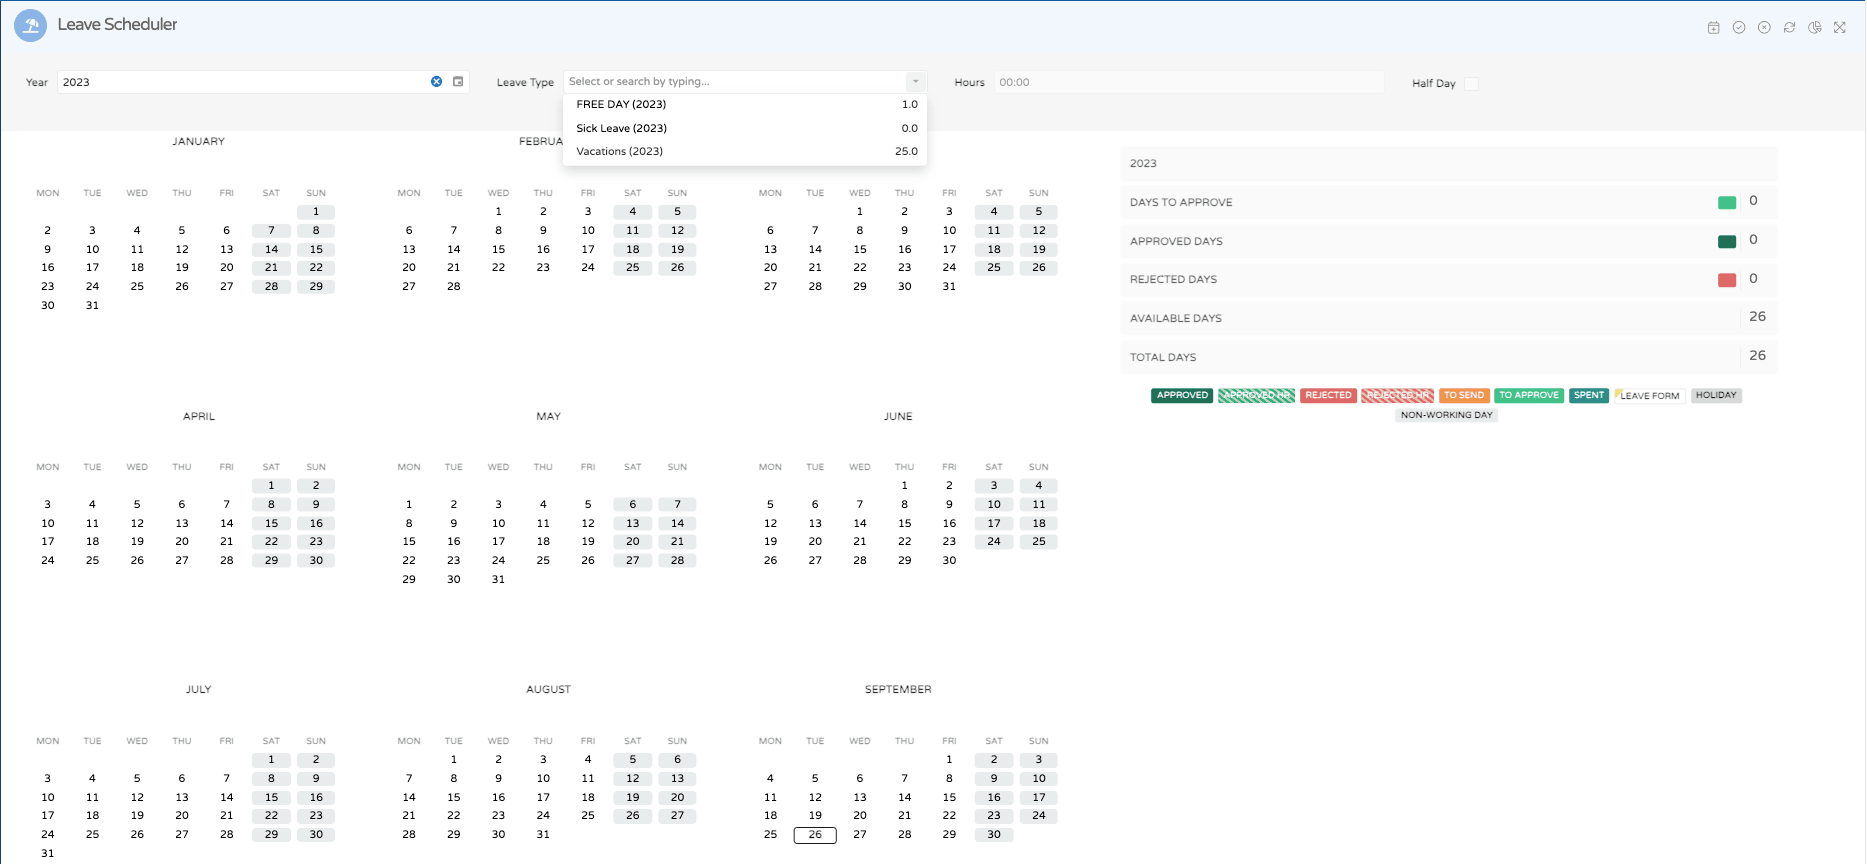Select February 14 in the calendar
Viewport: 1867px width, 864px height.
(454, 250)
